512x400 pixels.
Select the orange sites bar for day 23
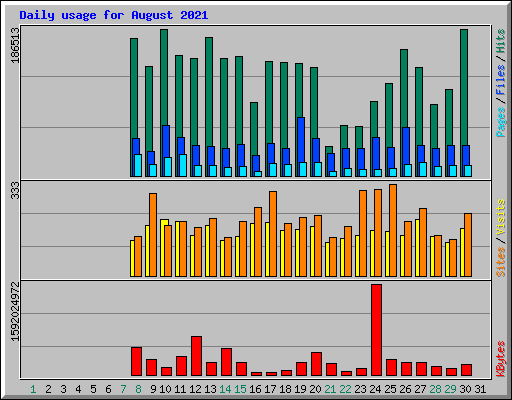363,233
